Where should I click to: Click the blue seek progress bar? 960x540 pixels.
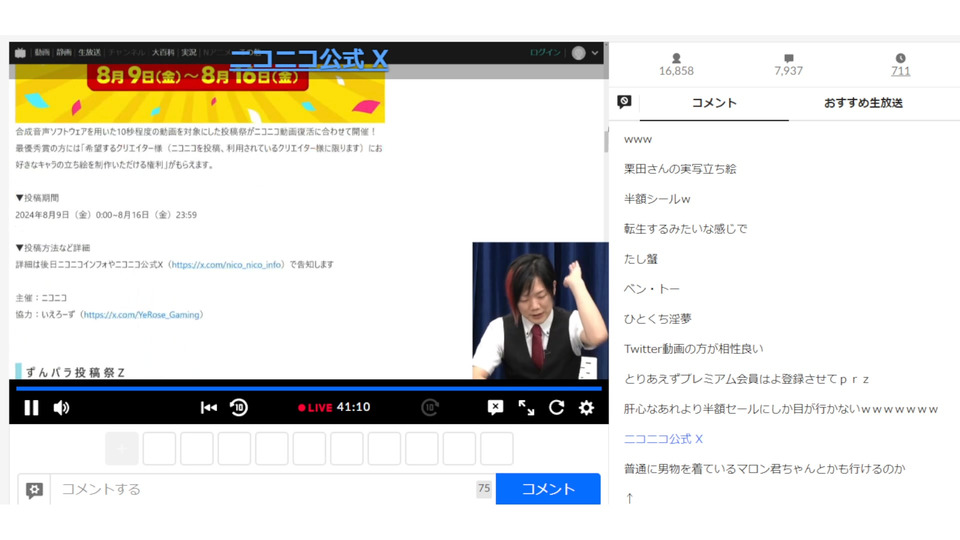tap(309, 388)
